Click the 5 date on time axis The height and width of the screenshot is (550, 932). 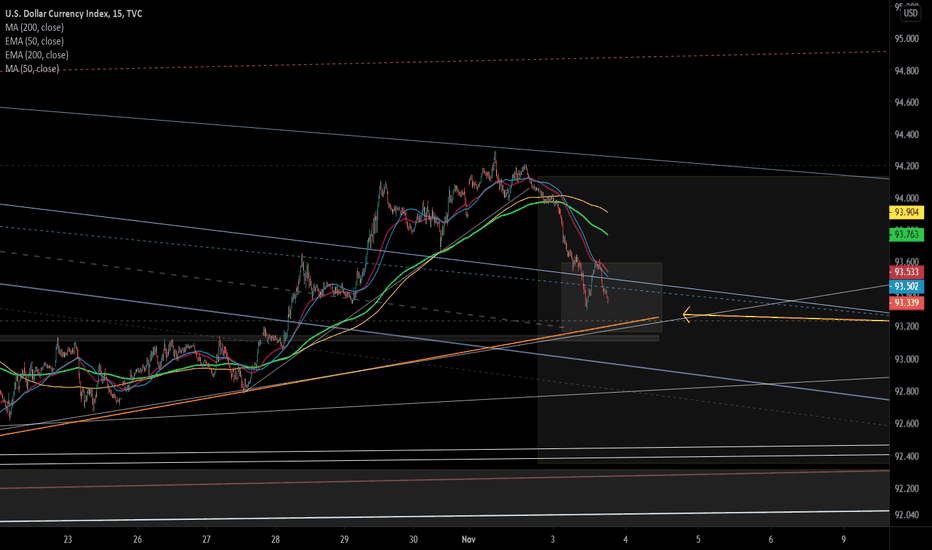coord(698,539)
